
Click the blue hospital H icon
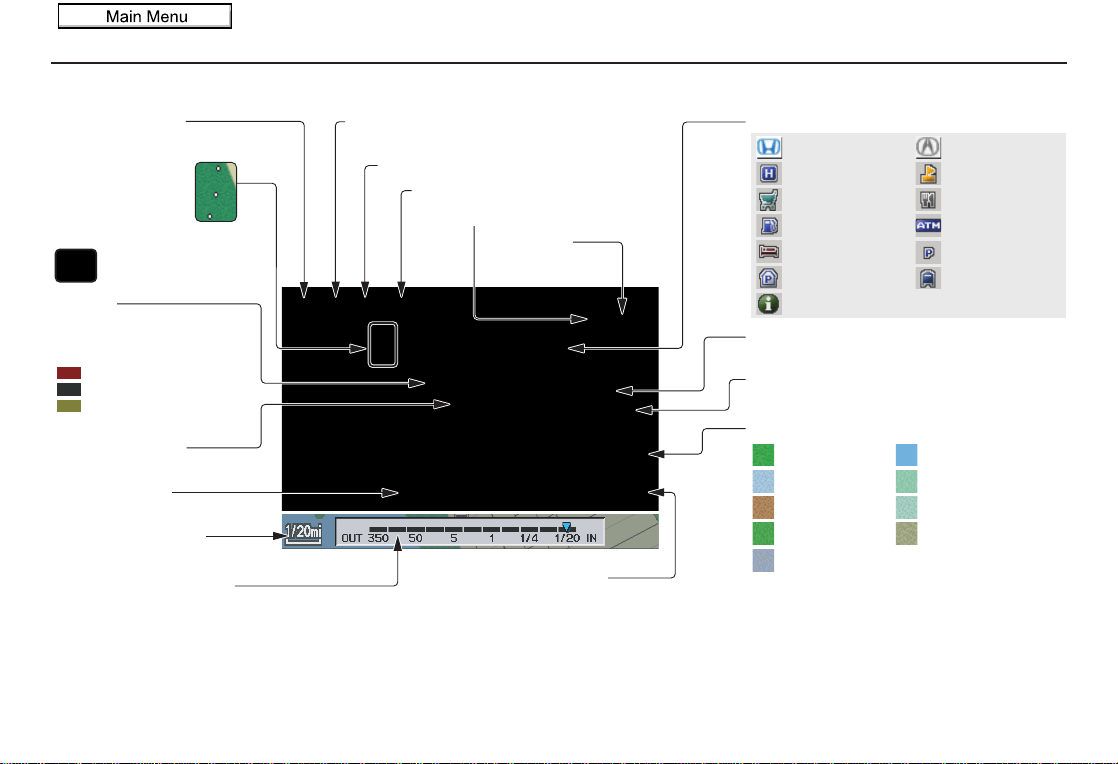(x=768, y=173)
